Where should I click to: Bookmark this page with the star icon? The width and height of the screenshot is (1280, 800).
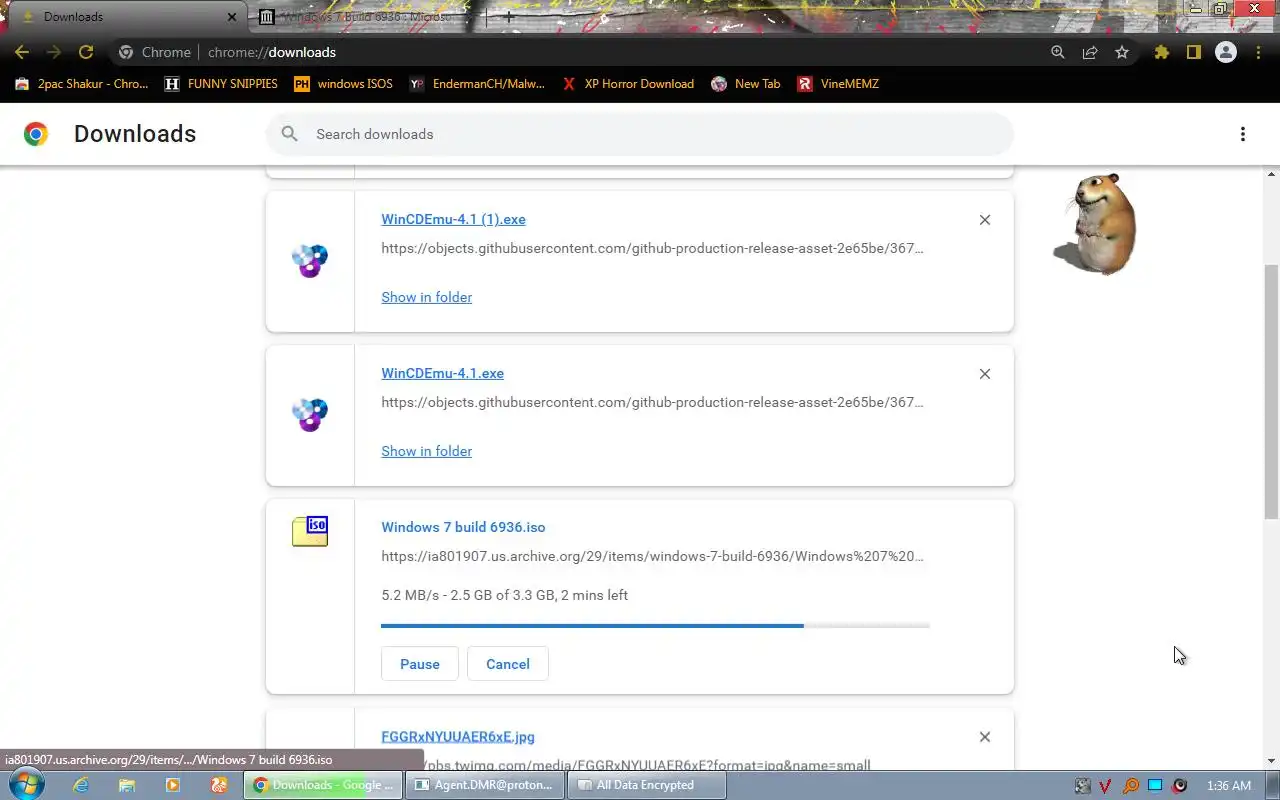(x=1122, y=52)
